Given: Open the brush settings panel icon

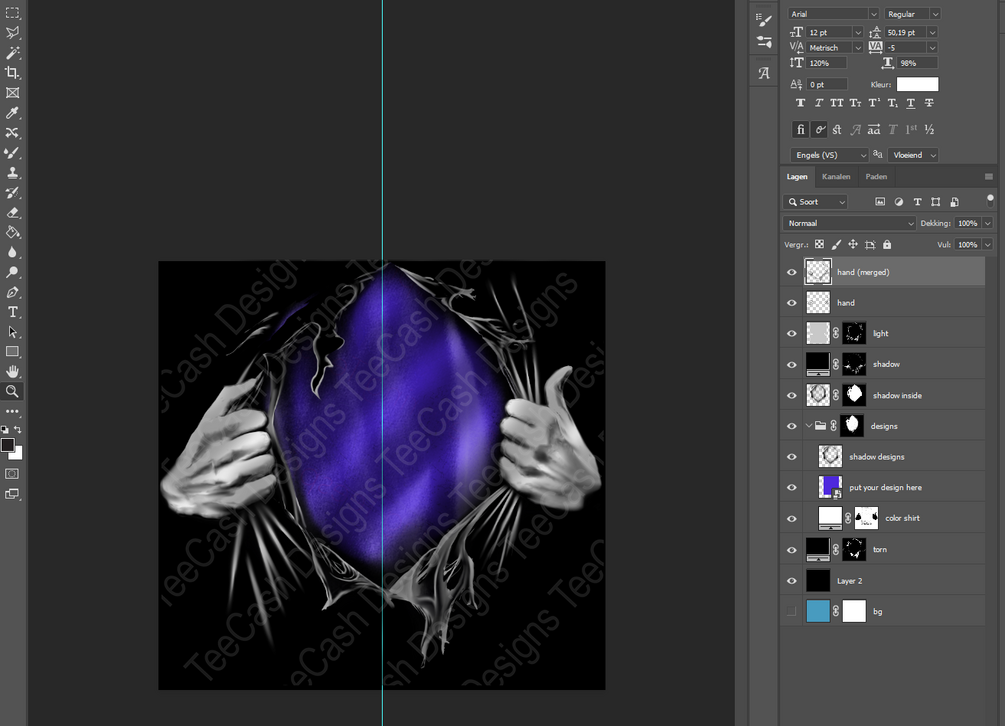Looking at the screenshot, I should click(x=764, y=21).
